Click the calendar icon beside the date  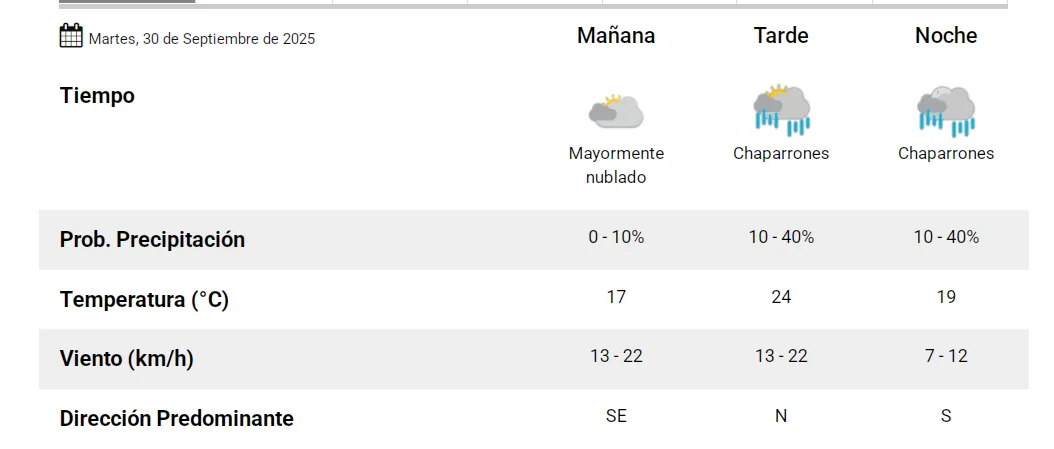[70, 37]
